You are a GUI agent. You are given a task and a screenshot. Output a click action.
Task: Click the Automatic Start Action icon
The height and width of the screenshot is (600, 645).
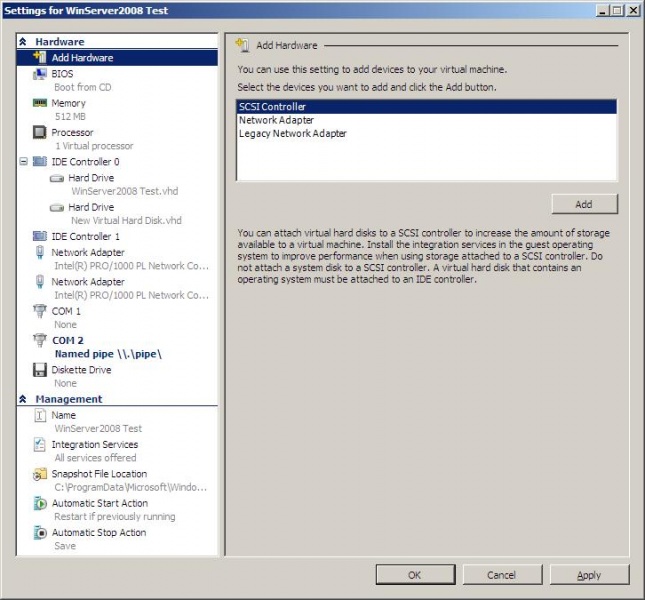click(x=40, y=504)
